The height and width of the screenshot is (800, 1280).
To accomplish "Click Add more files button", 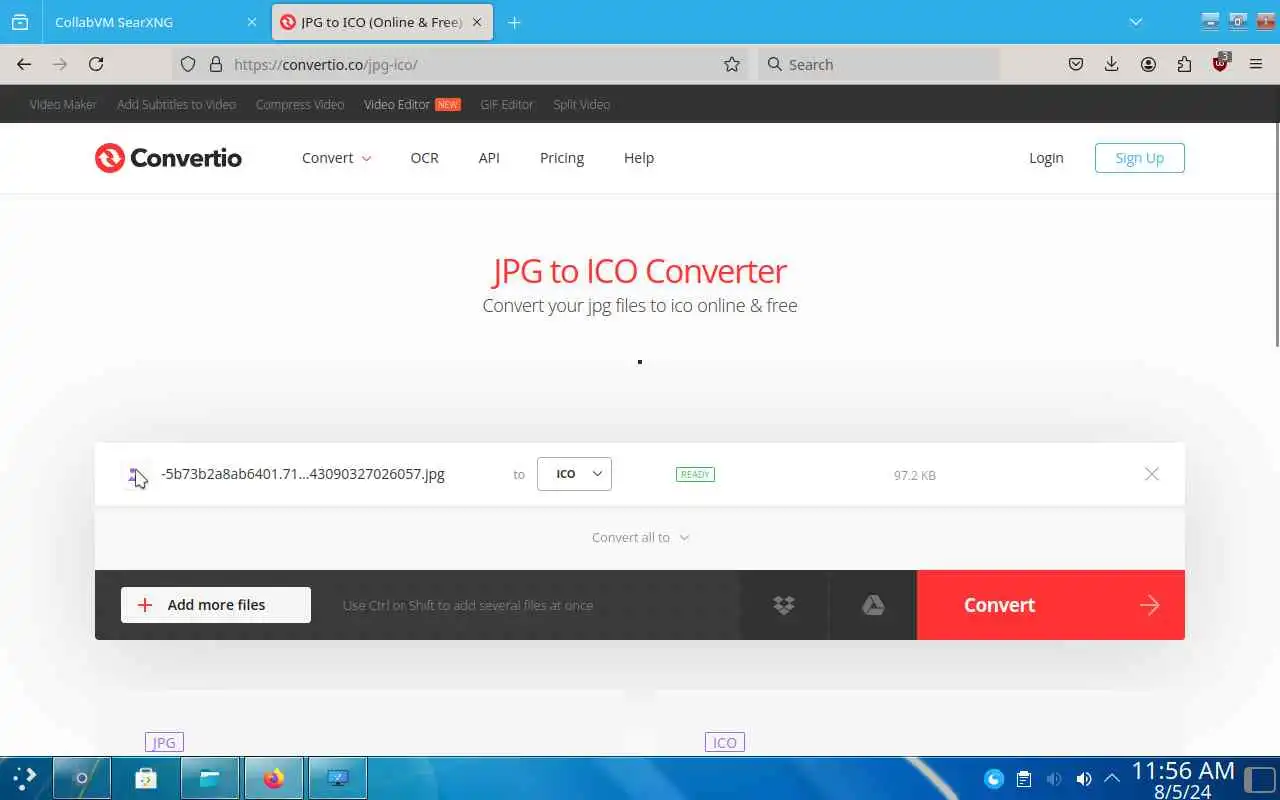I will pyautogui.click(x=216, y=605).
